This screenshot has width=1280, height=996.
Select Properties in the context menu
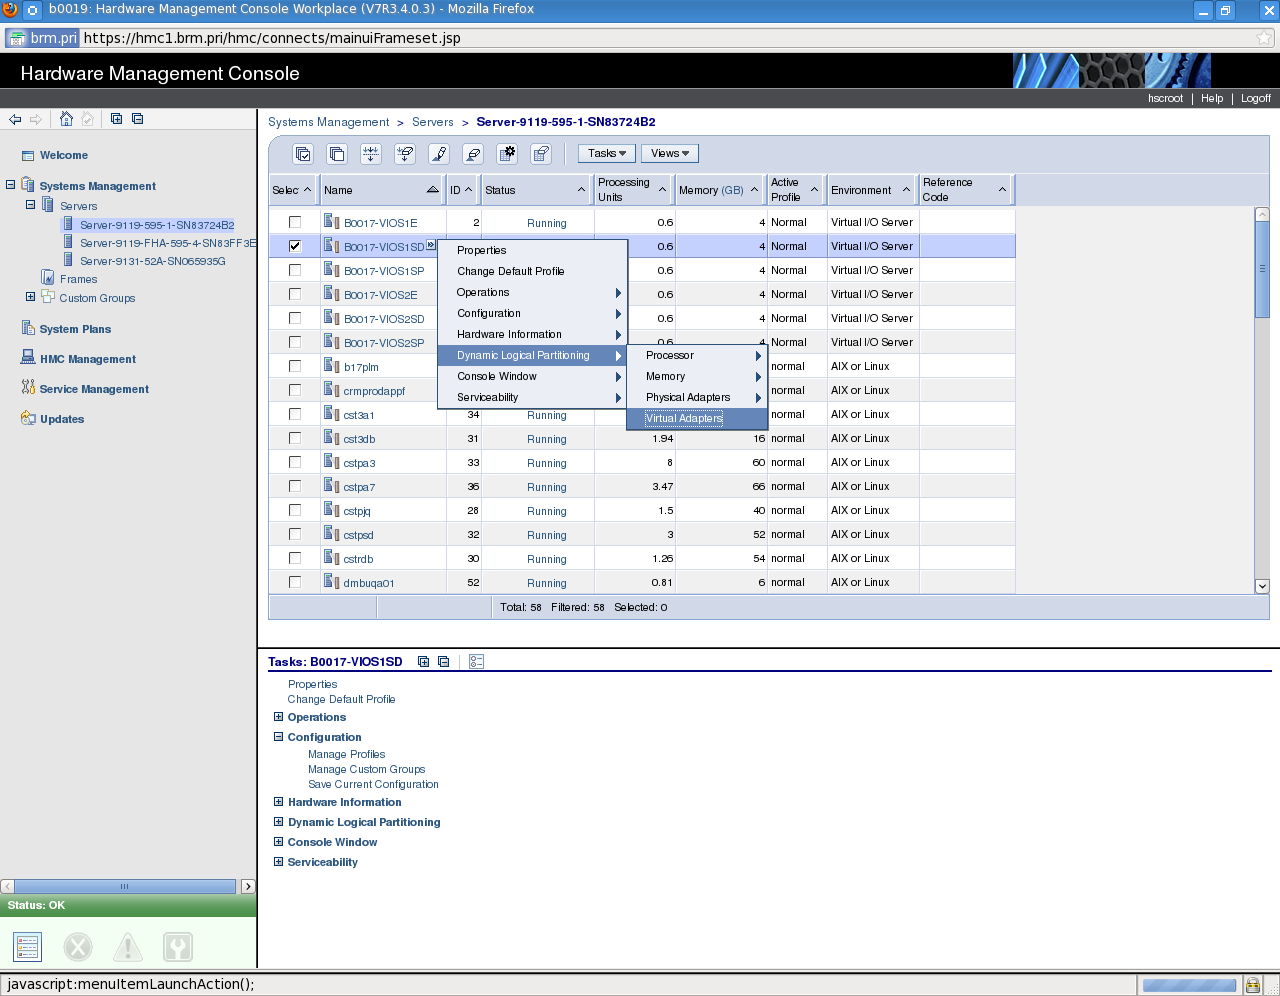point(481,251)
